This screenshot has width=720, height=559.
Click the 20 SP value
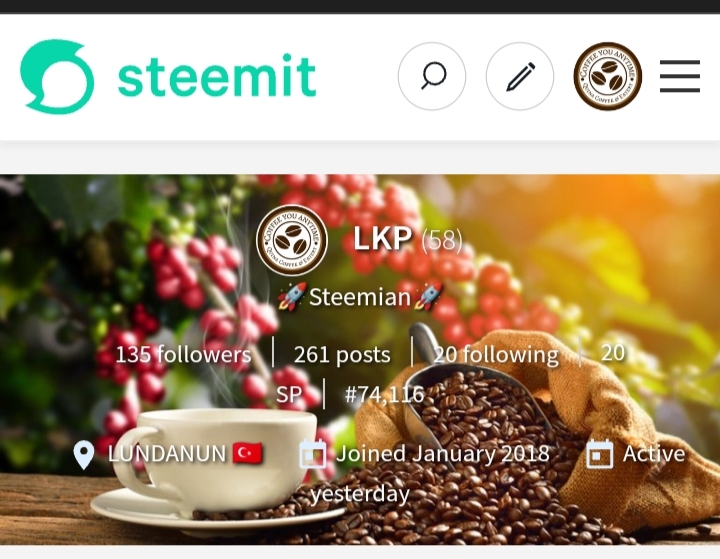(x=613, y=353)
